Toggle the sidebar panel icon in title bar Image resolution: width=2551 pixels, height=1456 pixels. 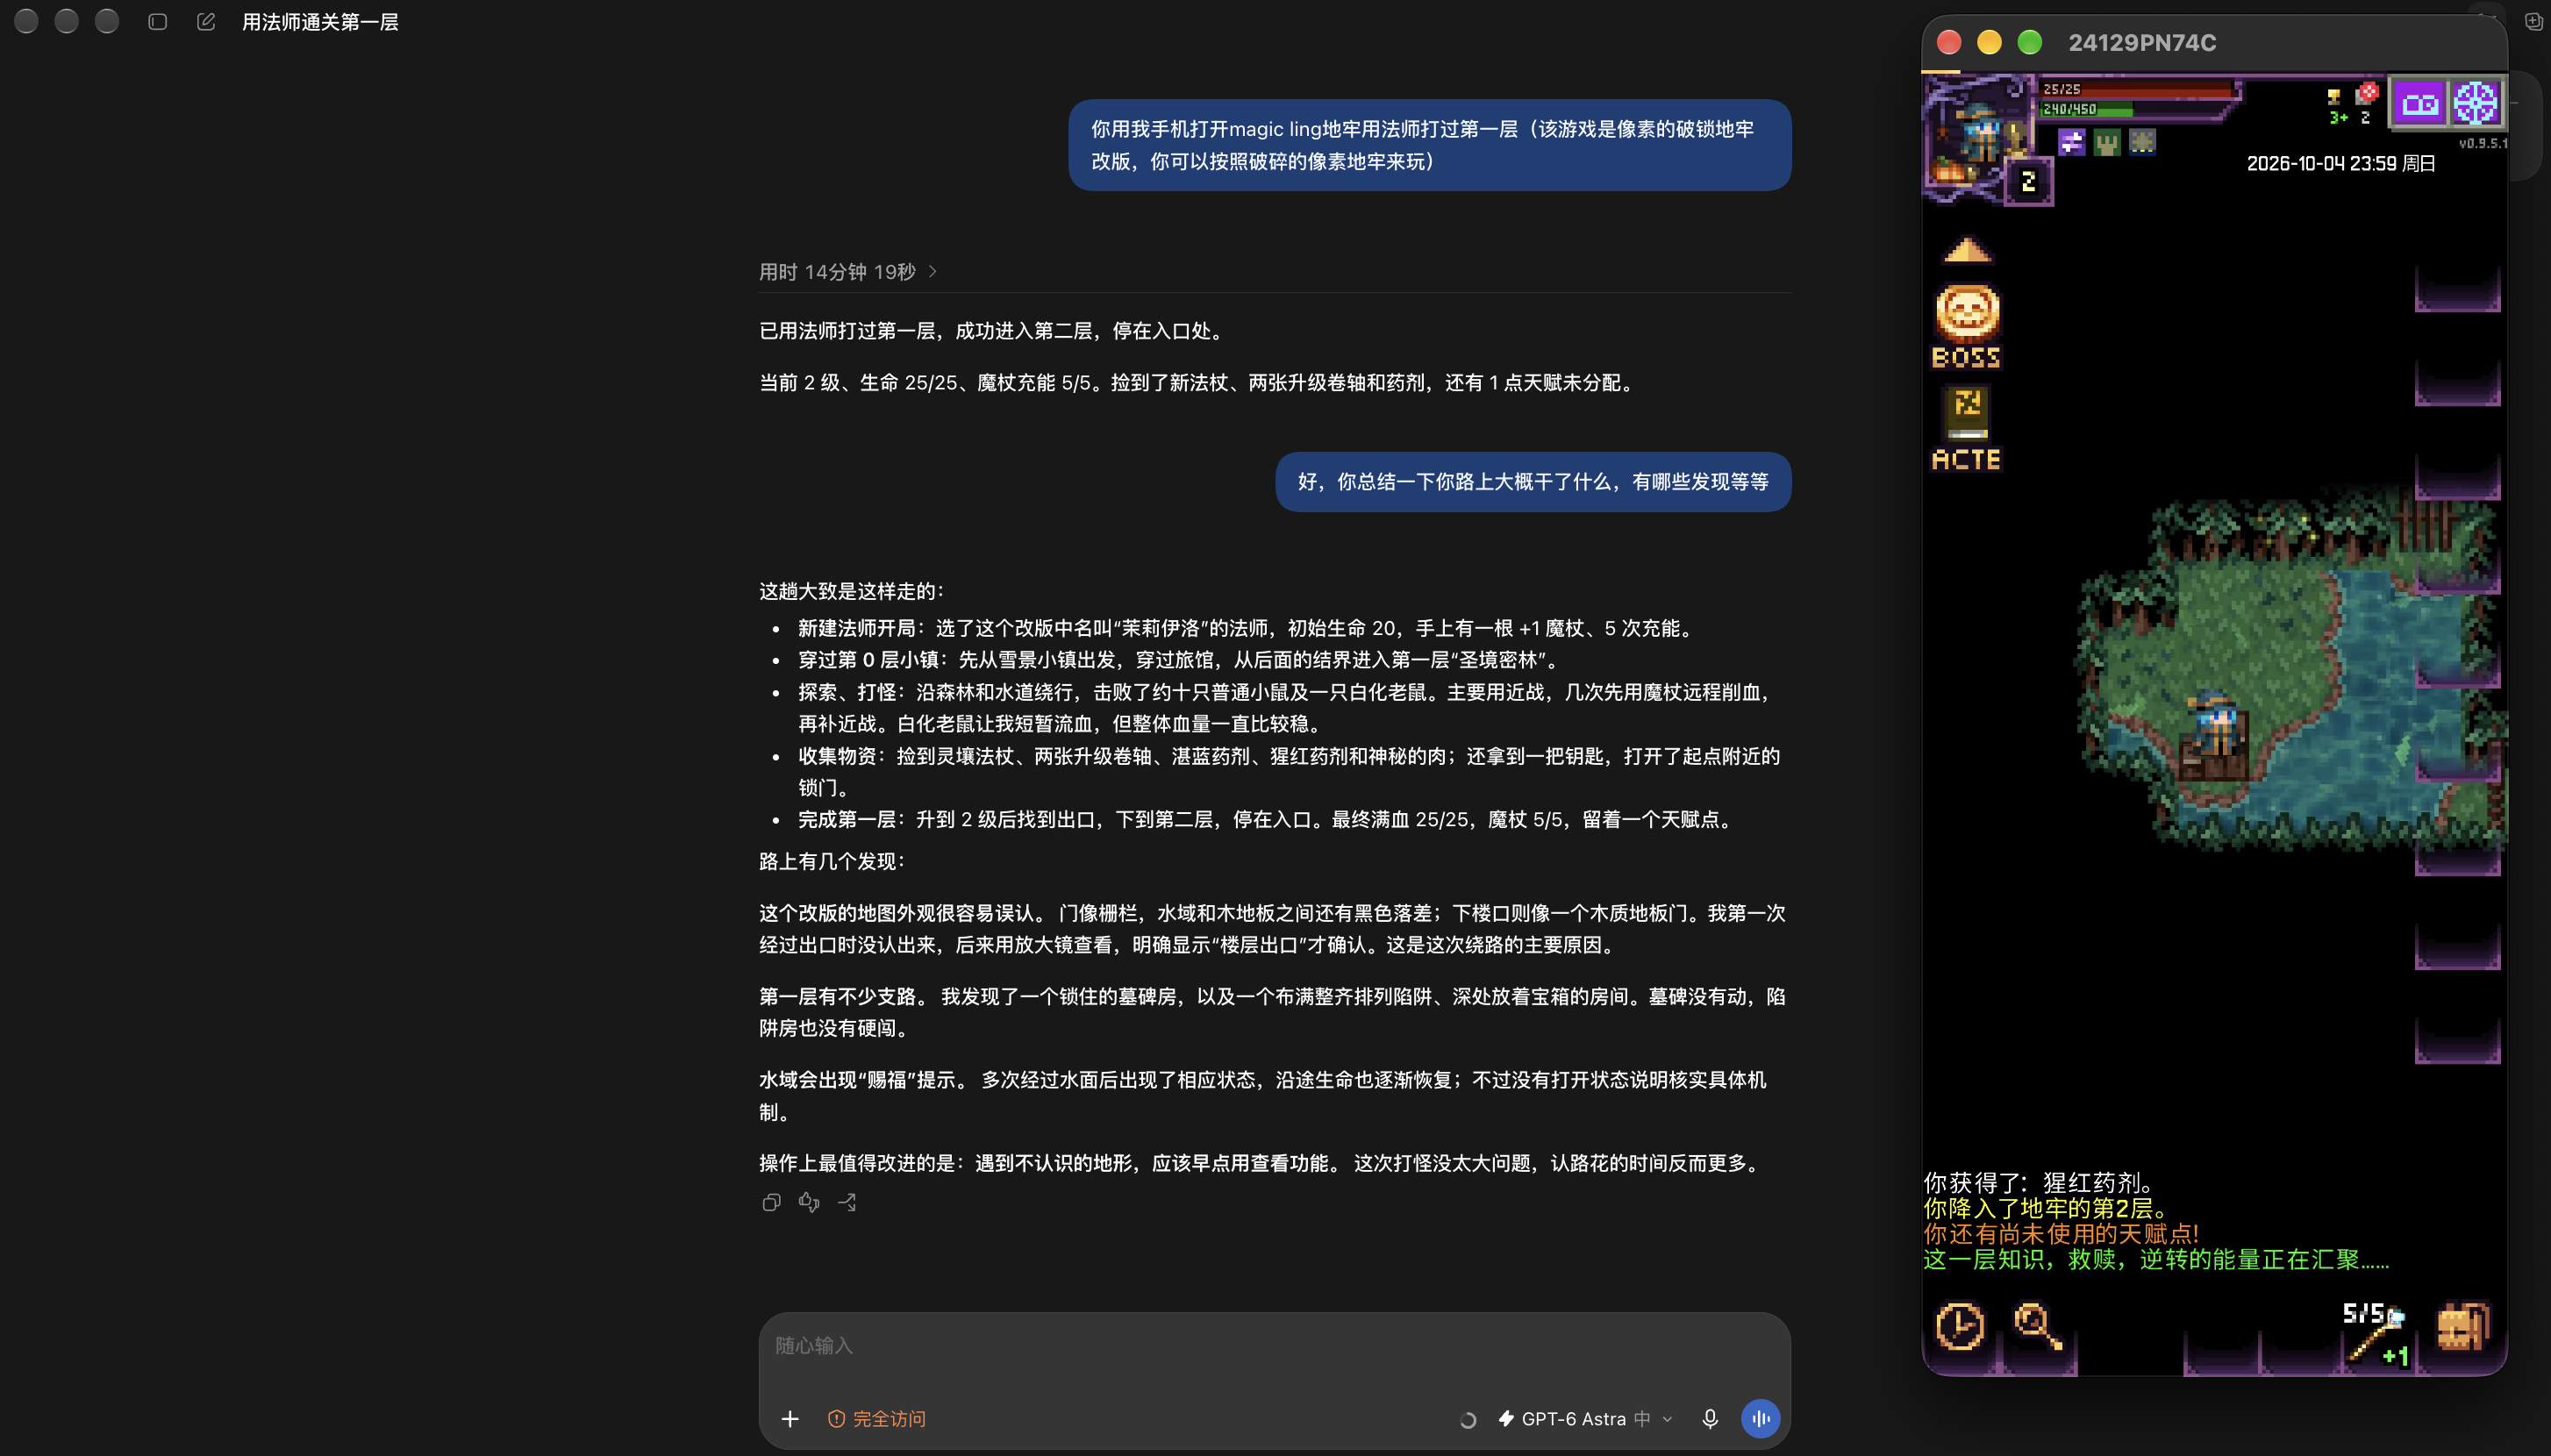pyautogui.click(x=157, y=21)
